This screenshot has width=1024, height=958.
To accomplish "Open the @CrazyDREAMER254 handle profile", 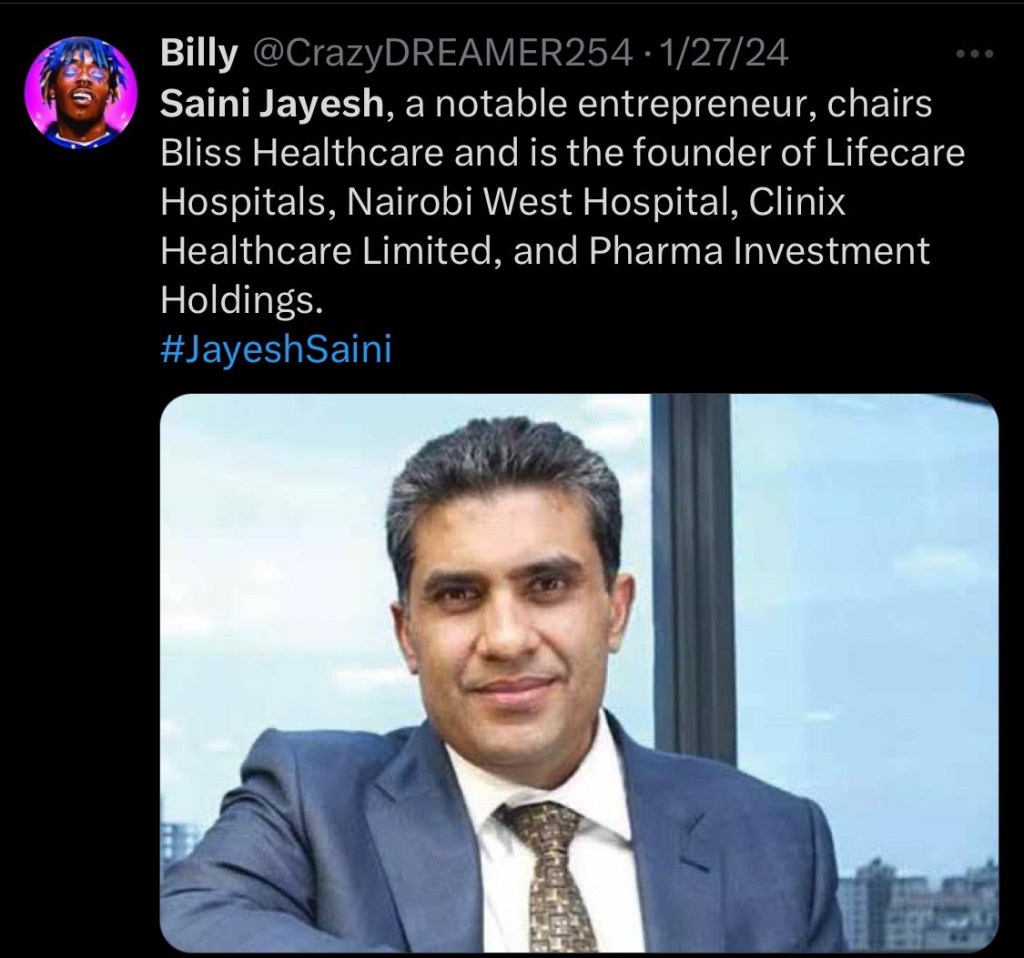I will click(x=442, y=54).
